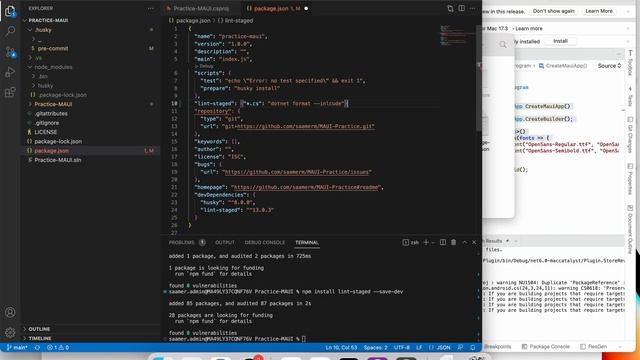Click search magnifier in Visual Studio window
This screenshot has width=640, height=360.
[503, 44]
